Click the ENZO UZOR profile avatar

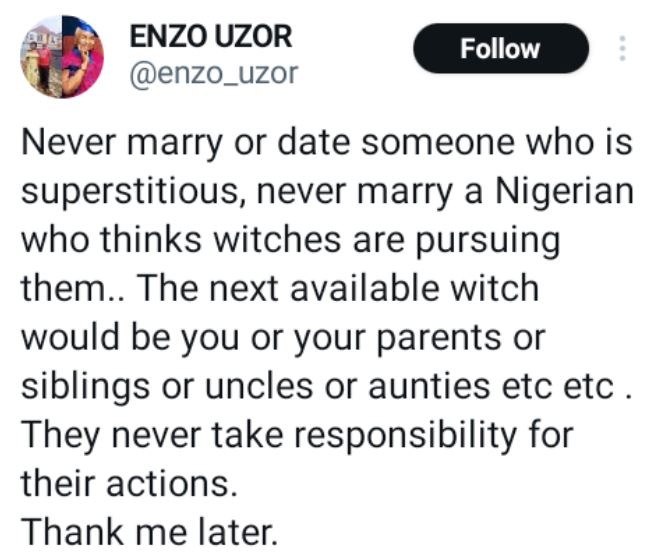tap(62, 56)
